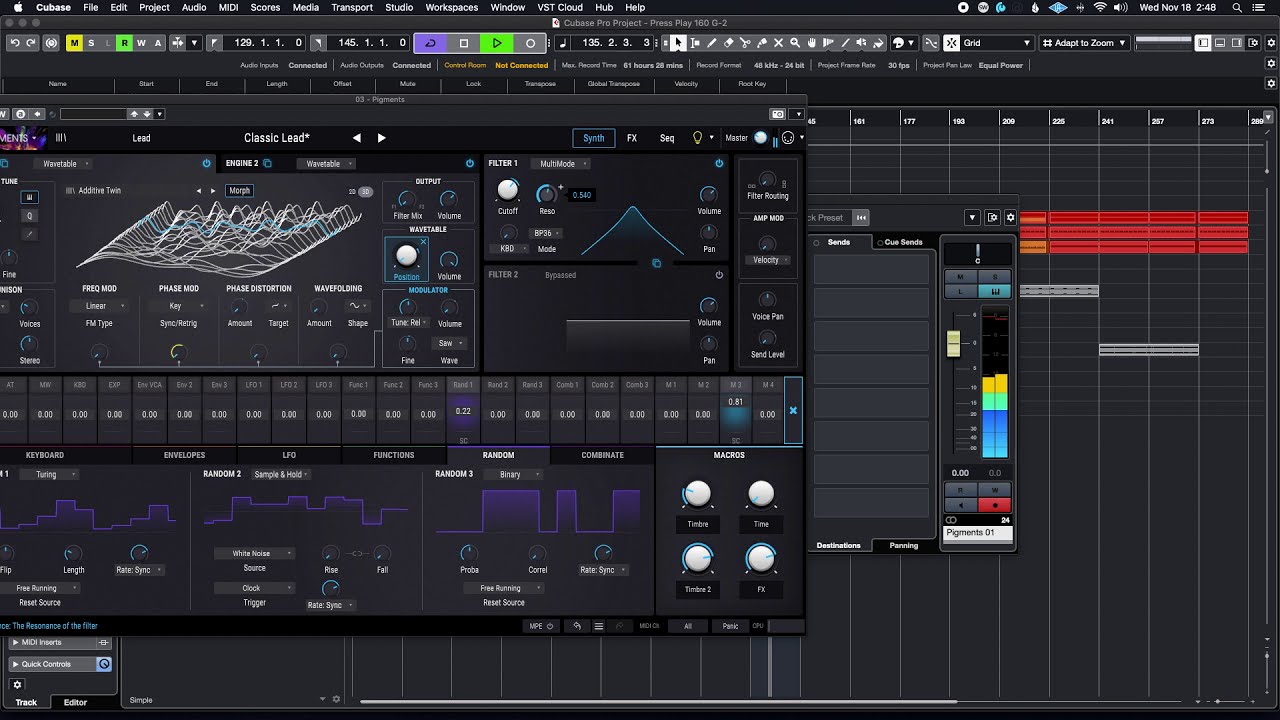Switch to Cue Sends tab
This screenshot has width=1280, height=720.
pyautogui.click(x=900, y=242)
